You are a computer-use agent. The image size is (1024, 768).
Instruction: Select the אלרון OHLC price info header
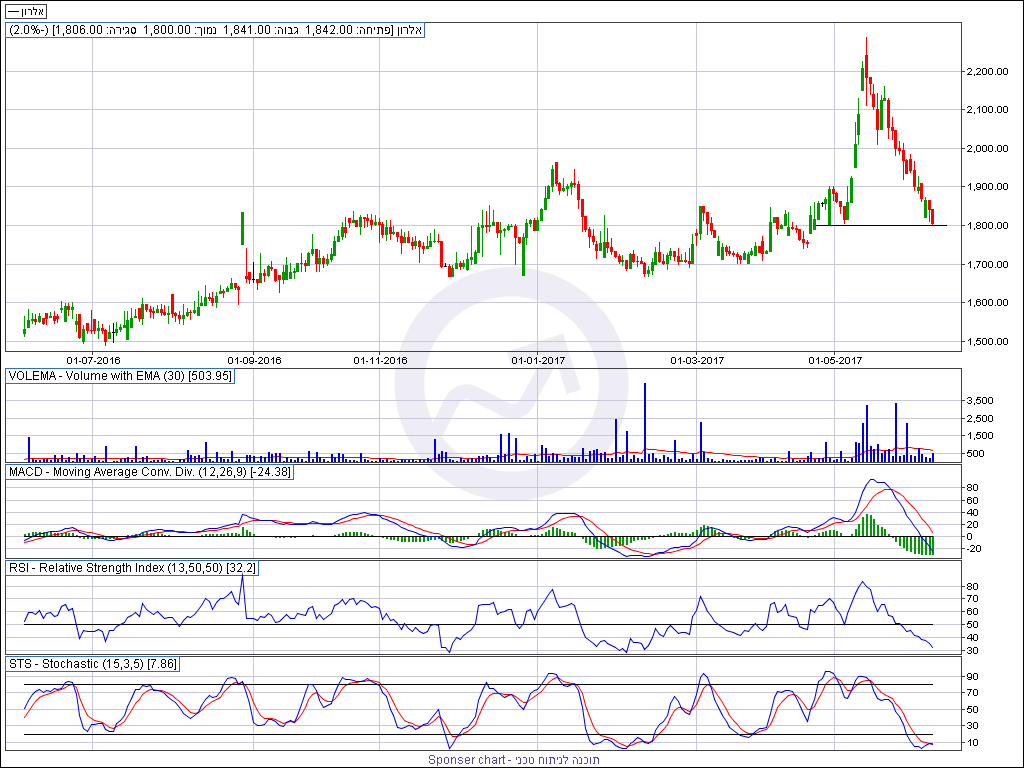coord(215,30)
